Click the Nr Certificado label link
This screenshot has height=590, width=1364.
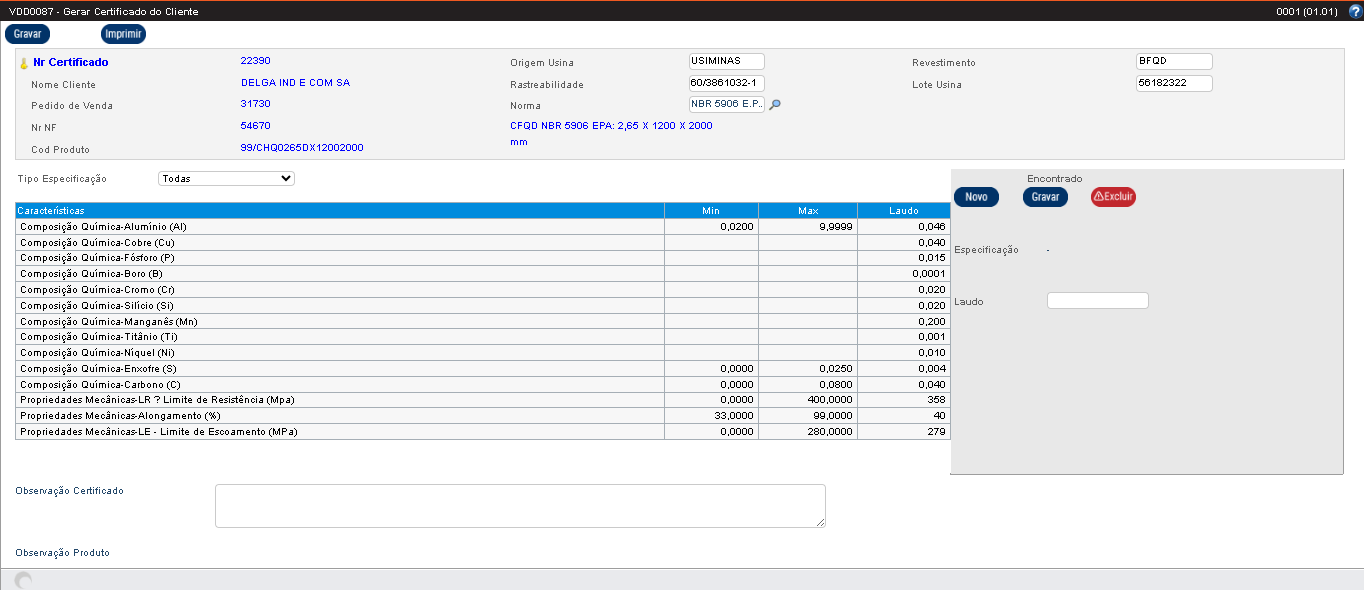click(70, 62)
